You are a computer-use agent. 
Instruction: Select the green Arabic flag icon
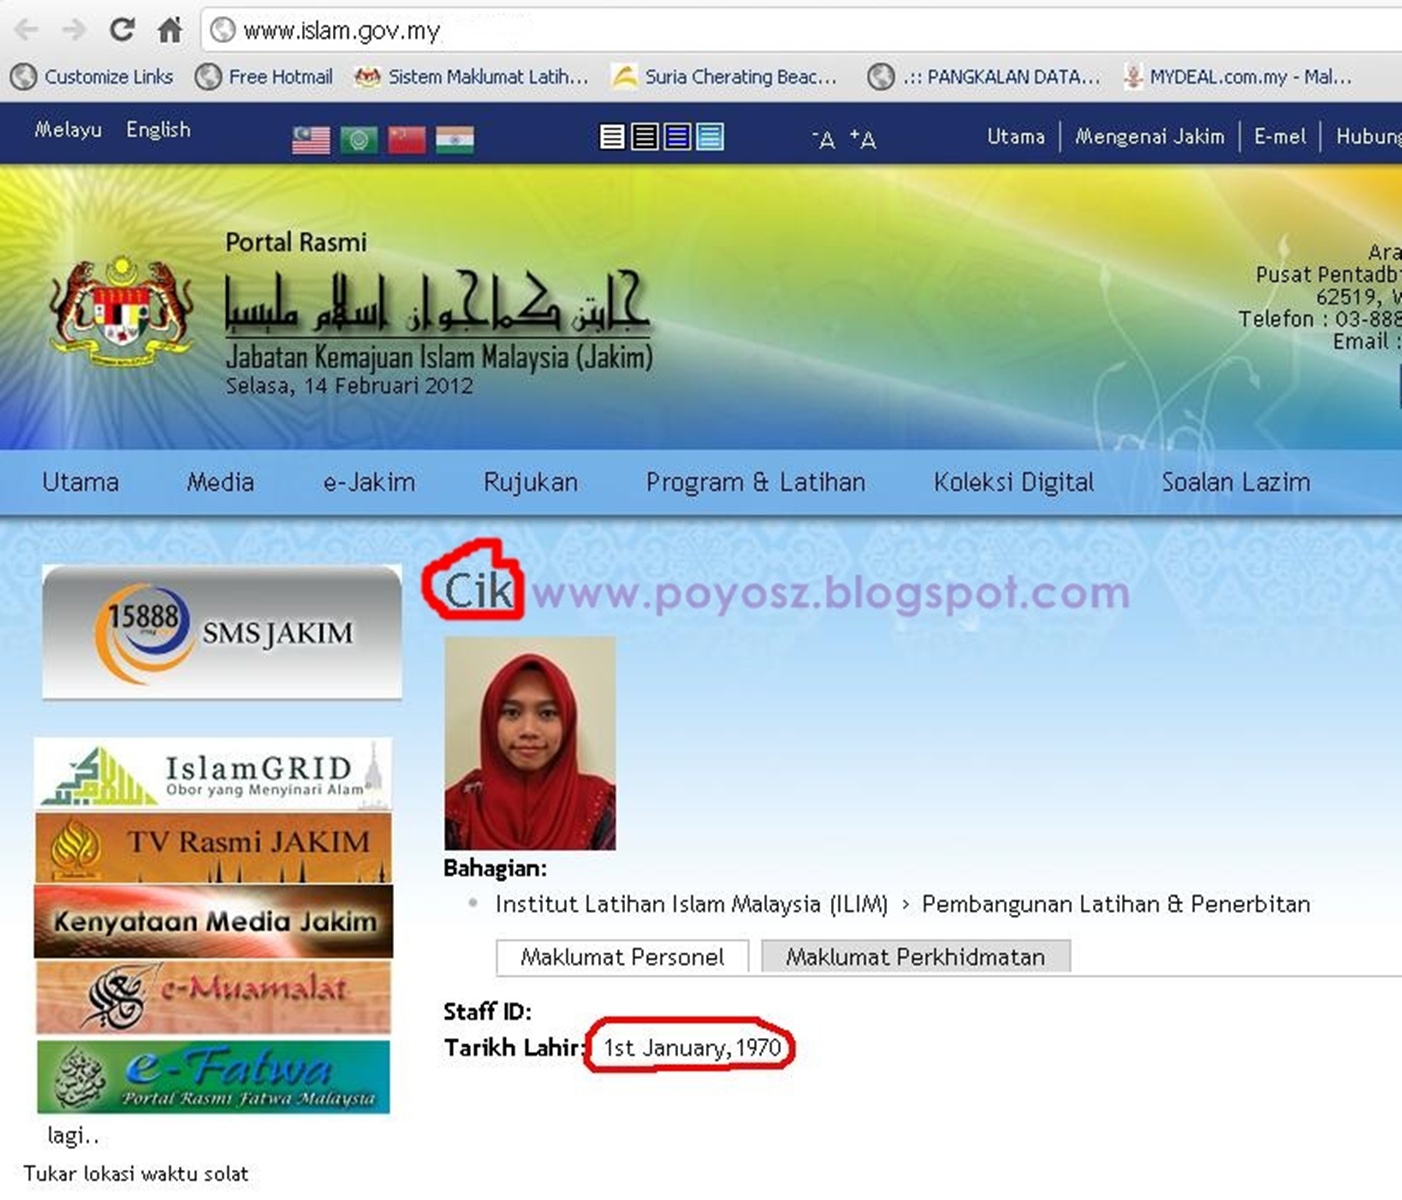click(359, 139)
